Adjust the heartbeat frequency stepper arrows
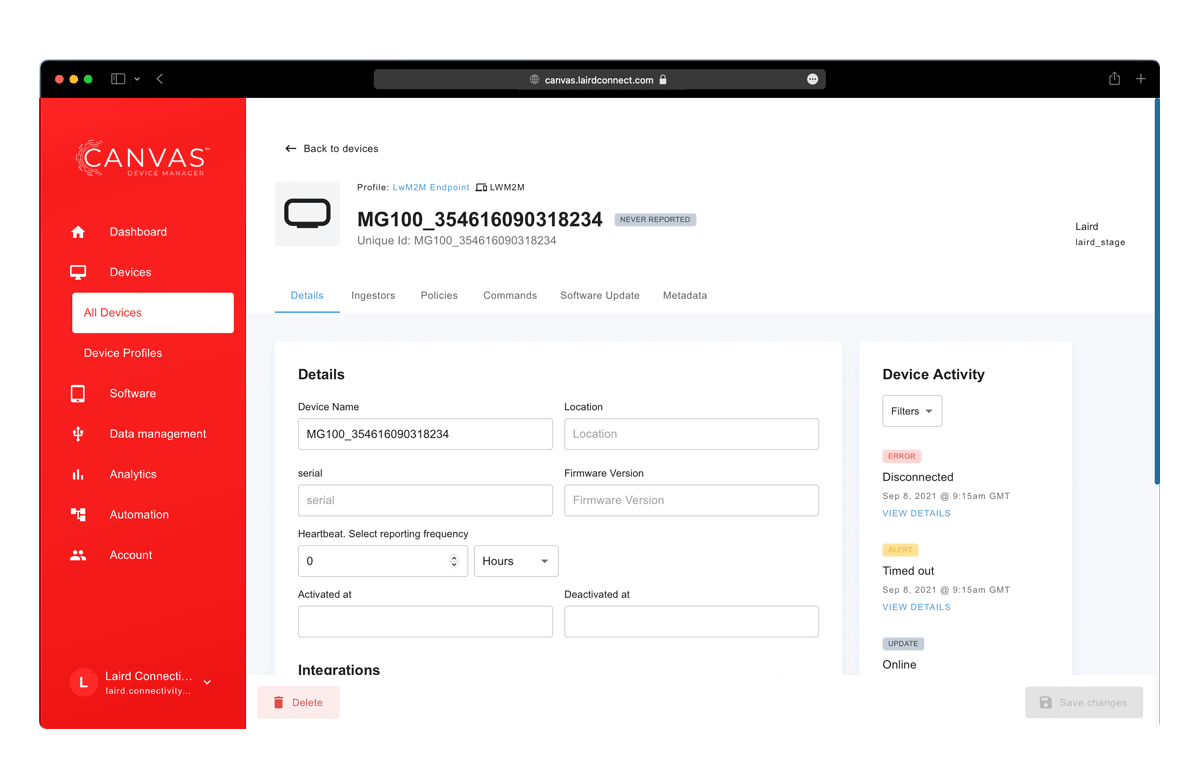The width and height of the screenshot is (1200, 783). (454, 561)
